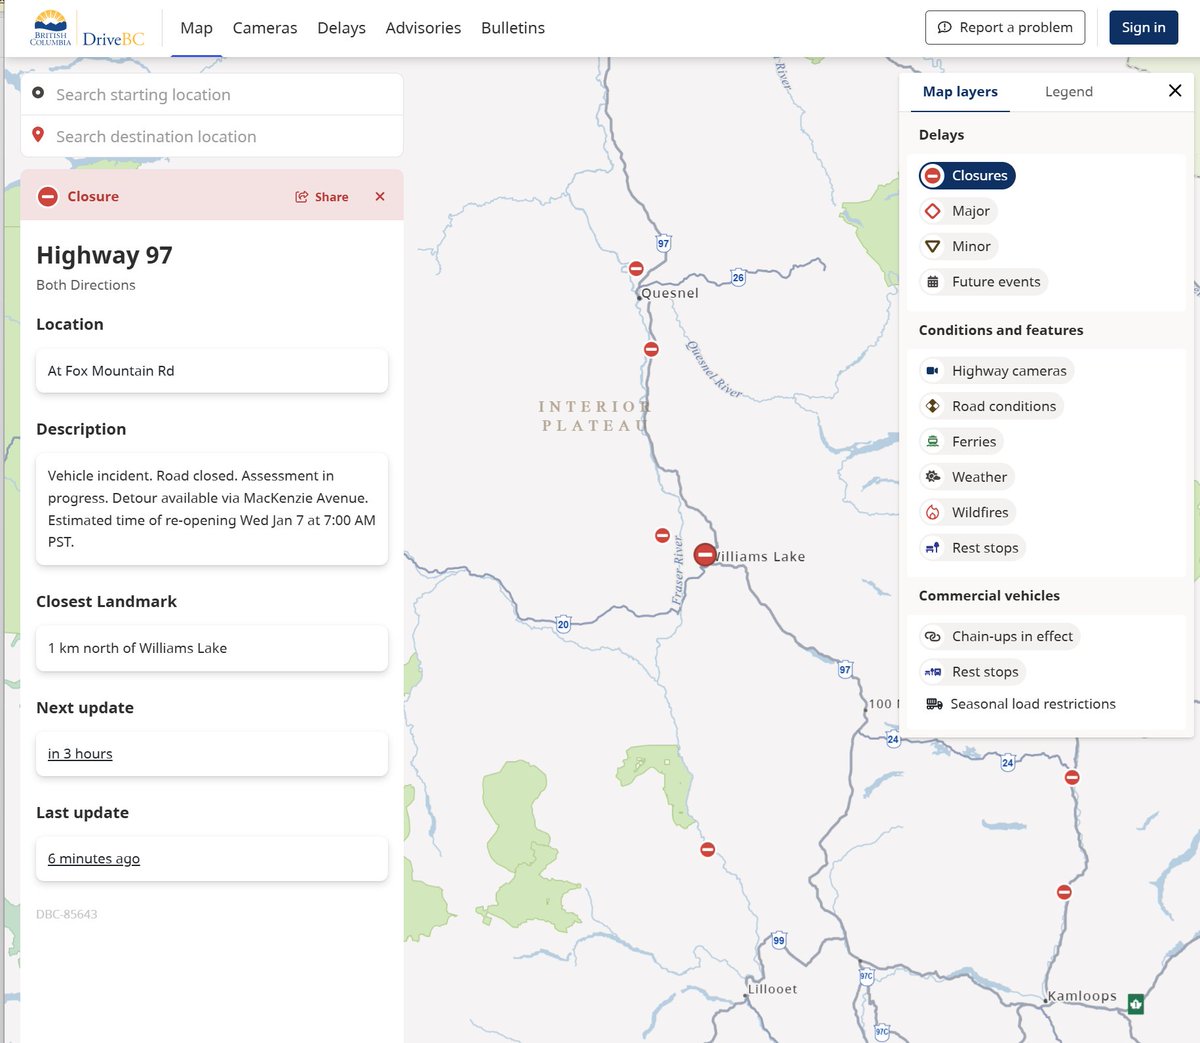The width and height of the screenshot is (1200, 1043).
Task: Click the DriveBC logo
Action: (x=87, y=28)
